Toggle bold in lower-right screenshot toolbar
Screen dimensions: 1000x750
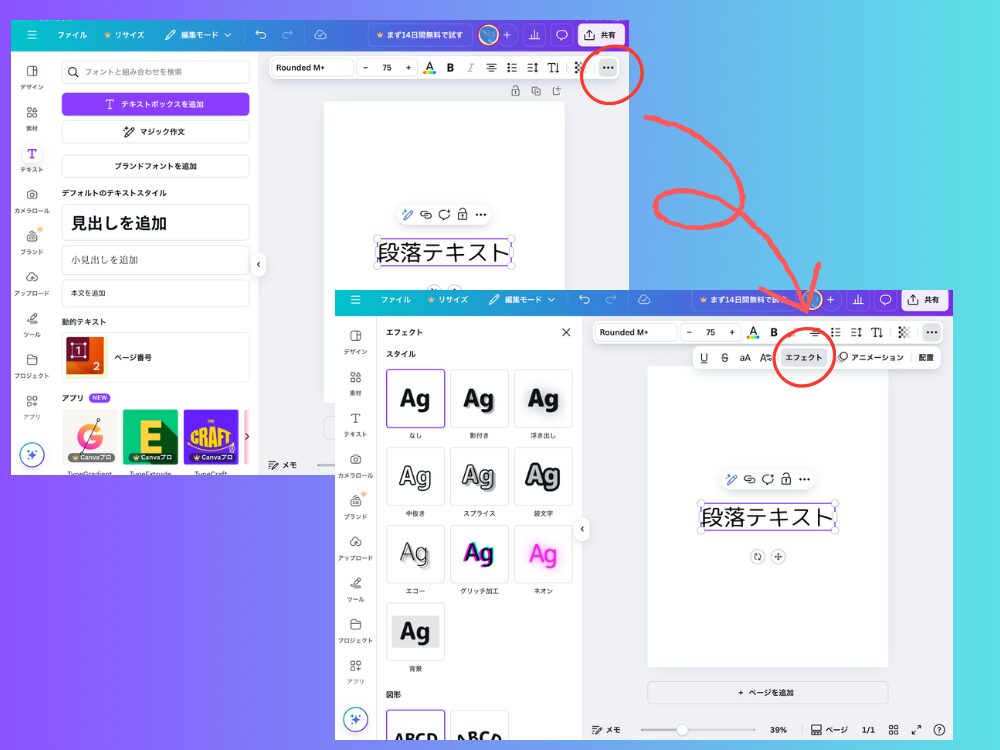pos(774,332)
